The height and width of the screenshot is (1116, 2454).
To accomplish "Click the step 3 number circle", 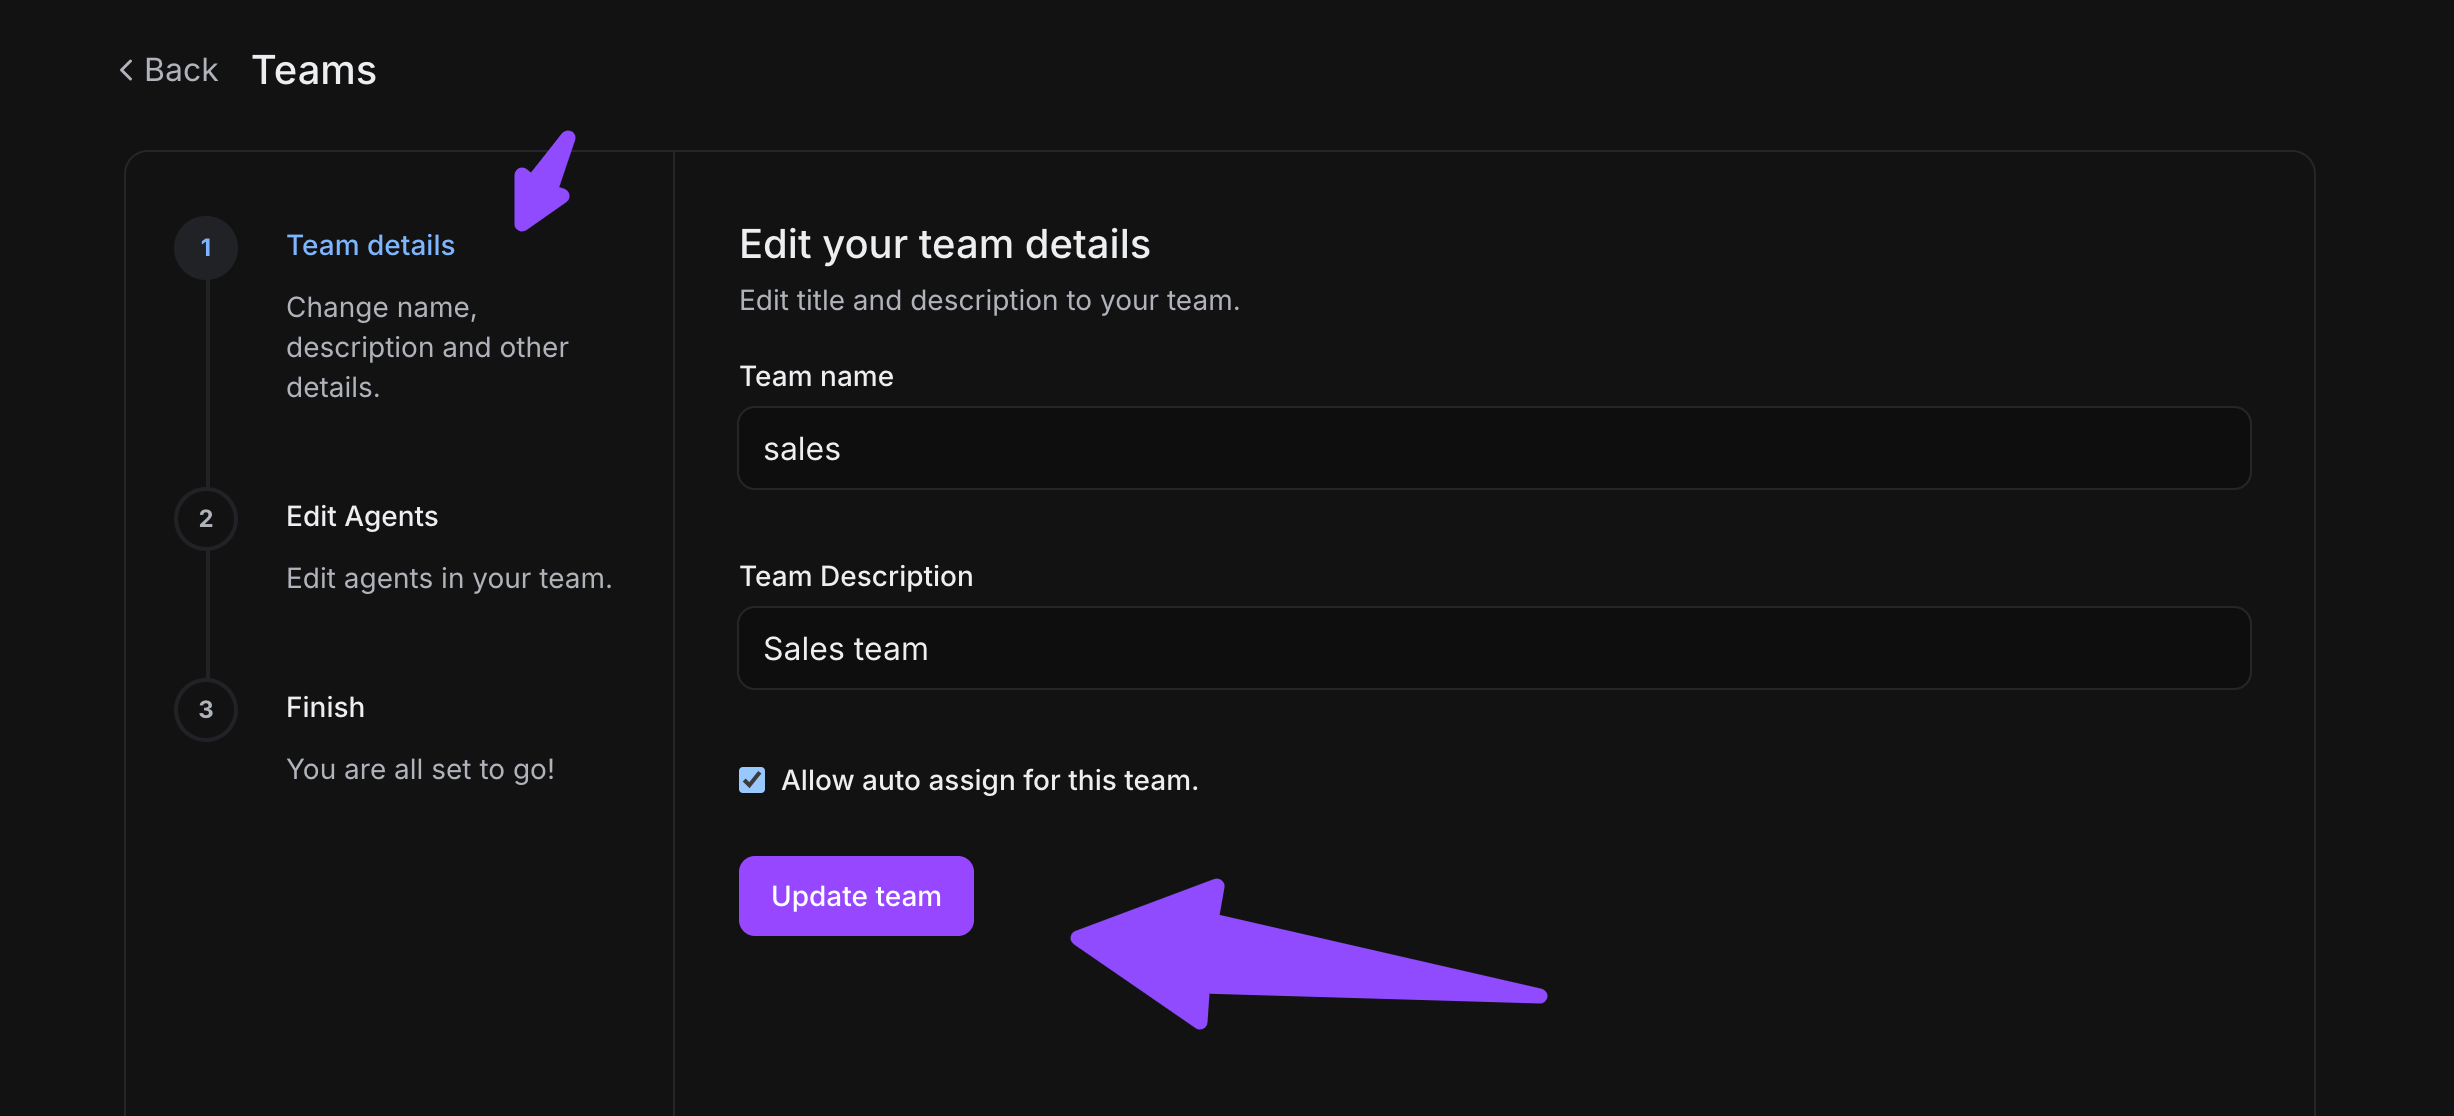I will pyautogui.click(x=206, y=709).
